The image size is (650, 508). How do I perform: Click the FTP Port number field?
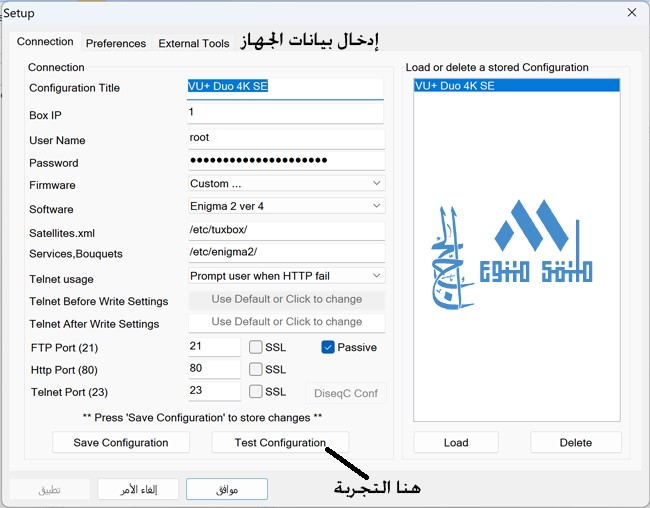pyautogui.click(x=214, y=347)
